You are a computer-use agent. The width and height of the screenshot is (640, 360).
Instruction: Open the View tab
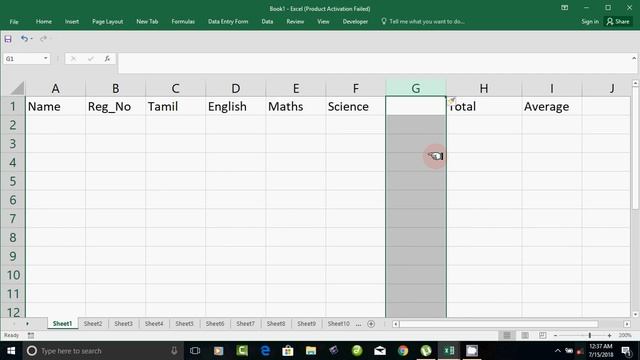click(x=323, y=22)
